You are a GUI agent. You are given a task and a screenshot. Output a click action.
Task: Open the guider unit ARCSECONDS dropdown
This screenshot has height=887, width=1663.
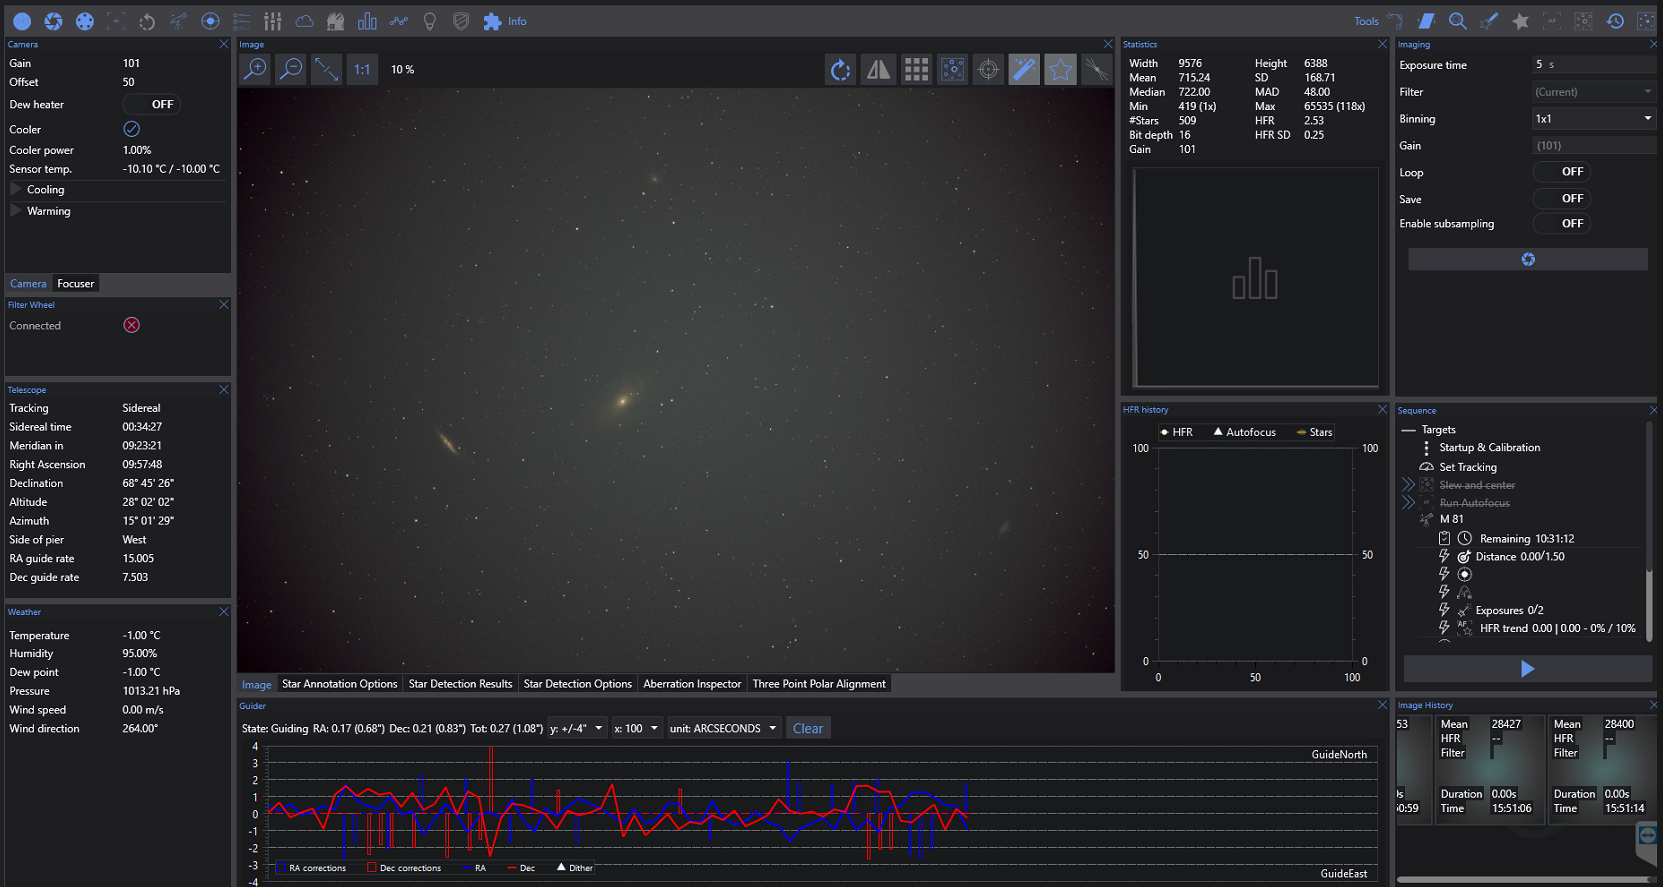(x=724, y=728)
